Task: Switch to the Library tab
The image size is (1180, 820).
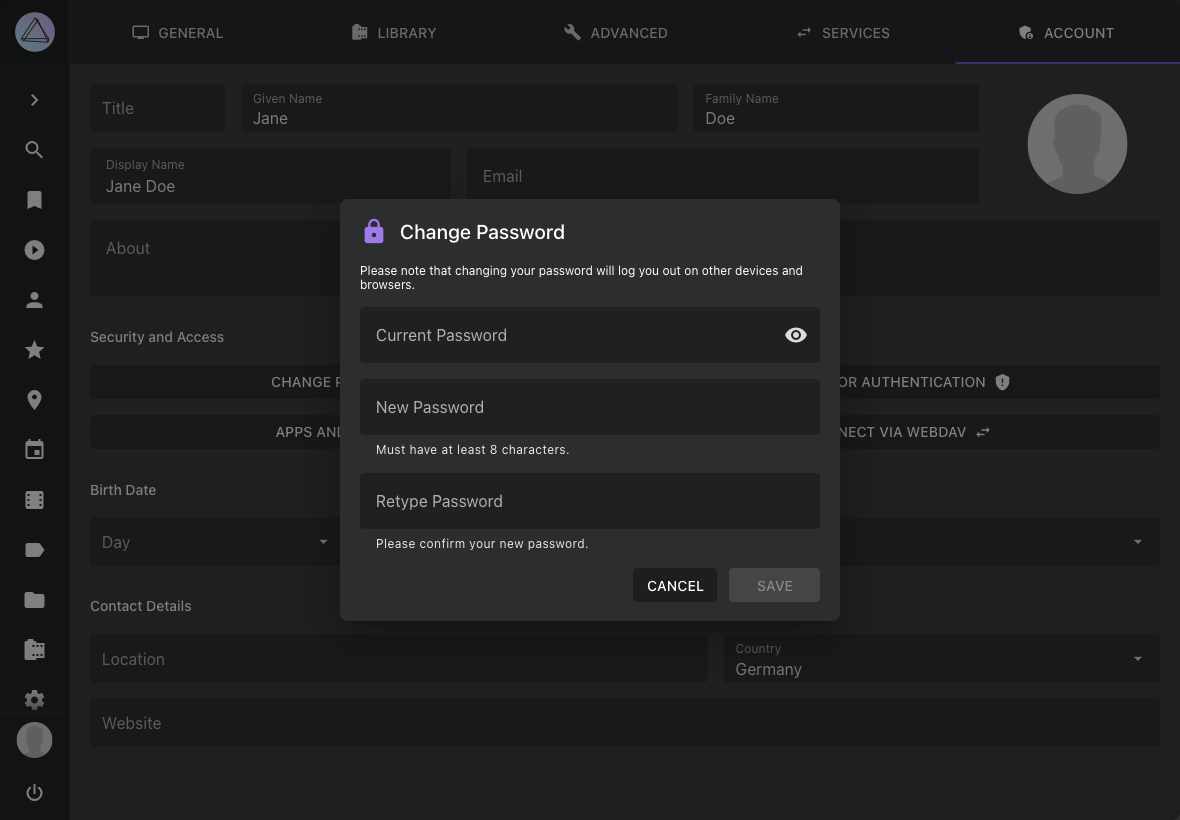Action: tap(394, 32)
